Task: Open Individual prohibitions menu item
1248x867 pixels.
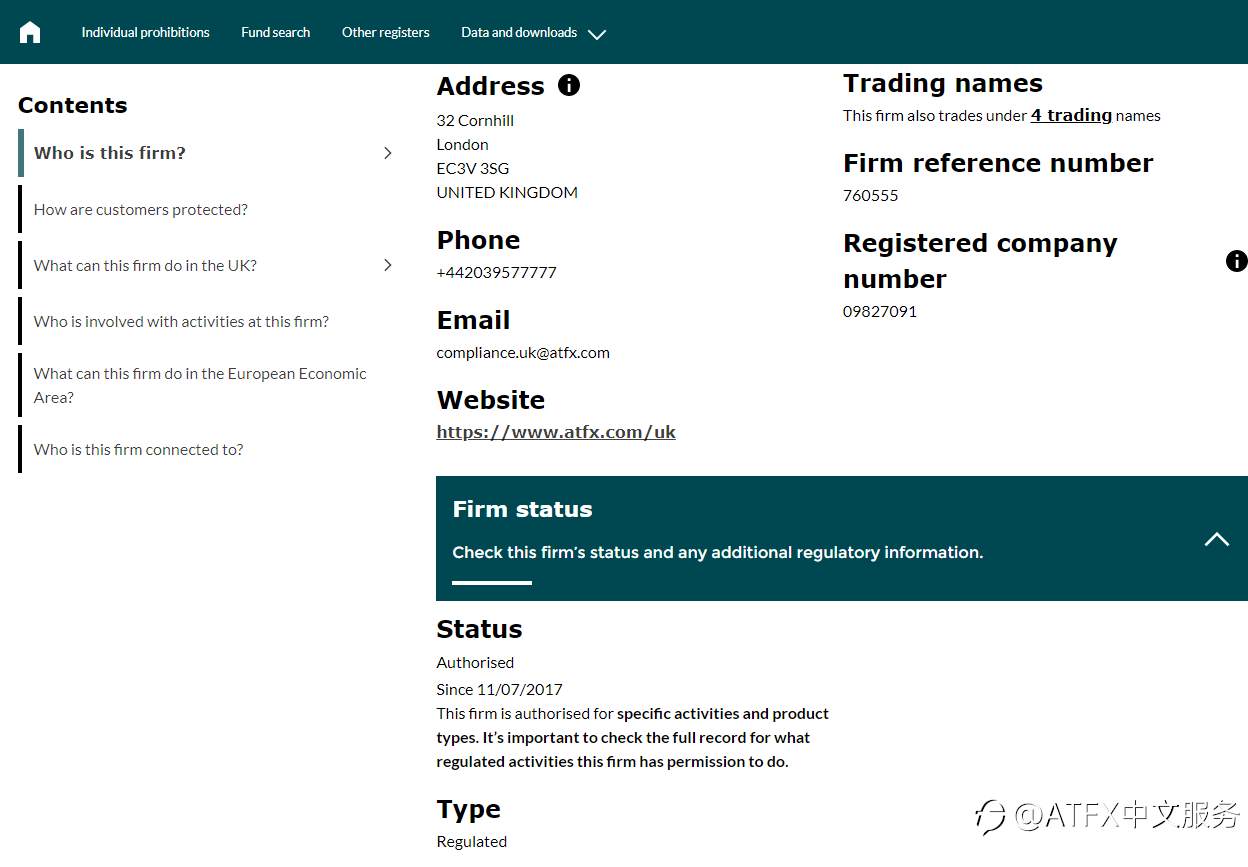Action: tap(146, 32)
